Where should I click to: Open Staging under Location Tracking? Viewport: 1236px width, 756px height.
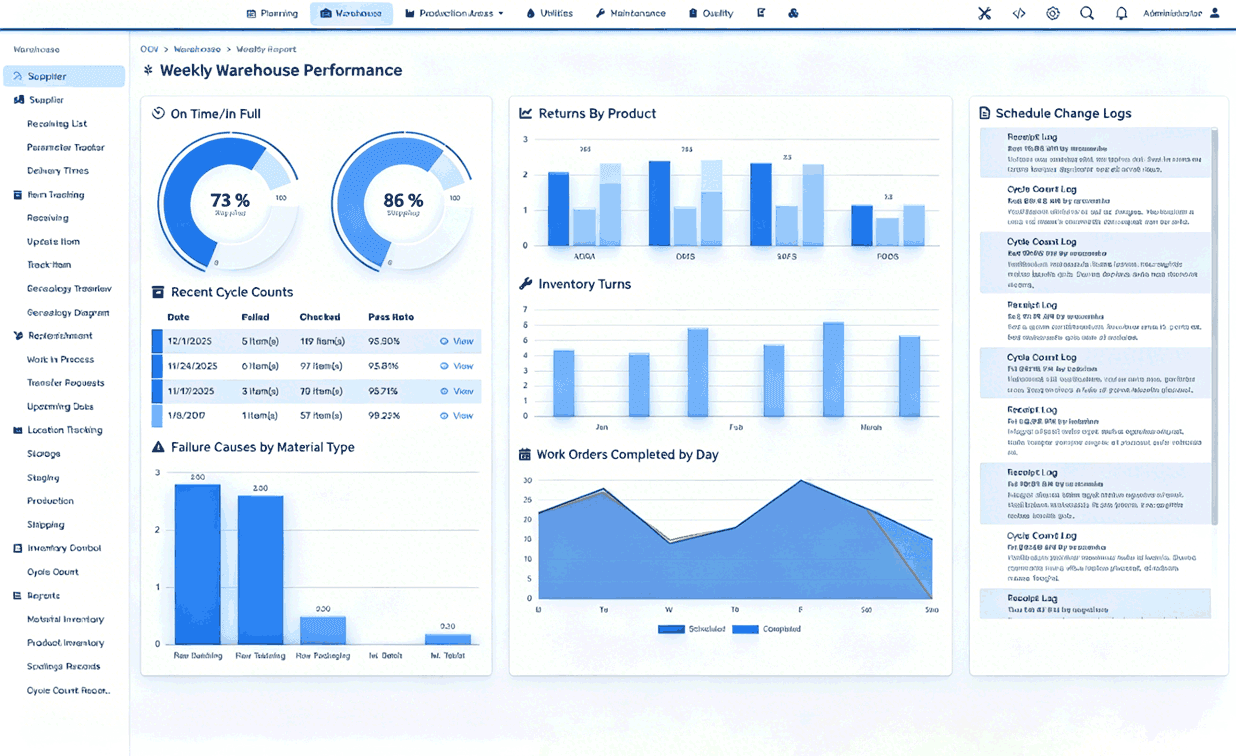43,478
